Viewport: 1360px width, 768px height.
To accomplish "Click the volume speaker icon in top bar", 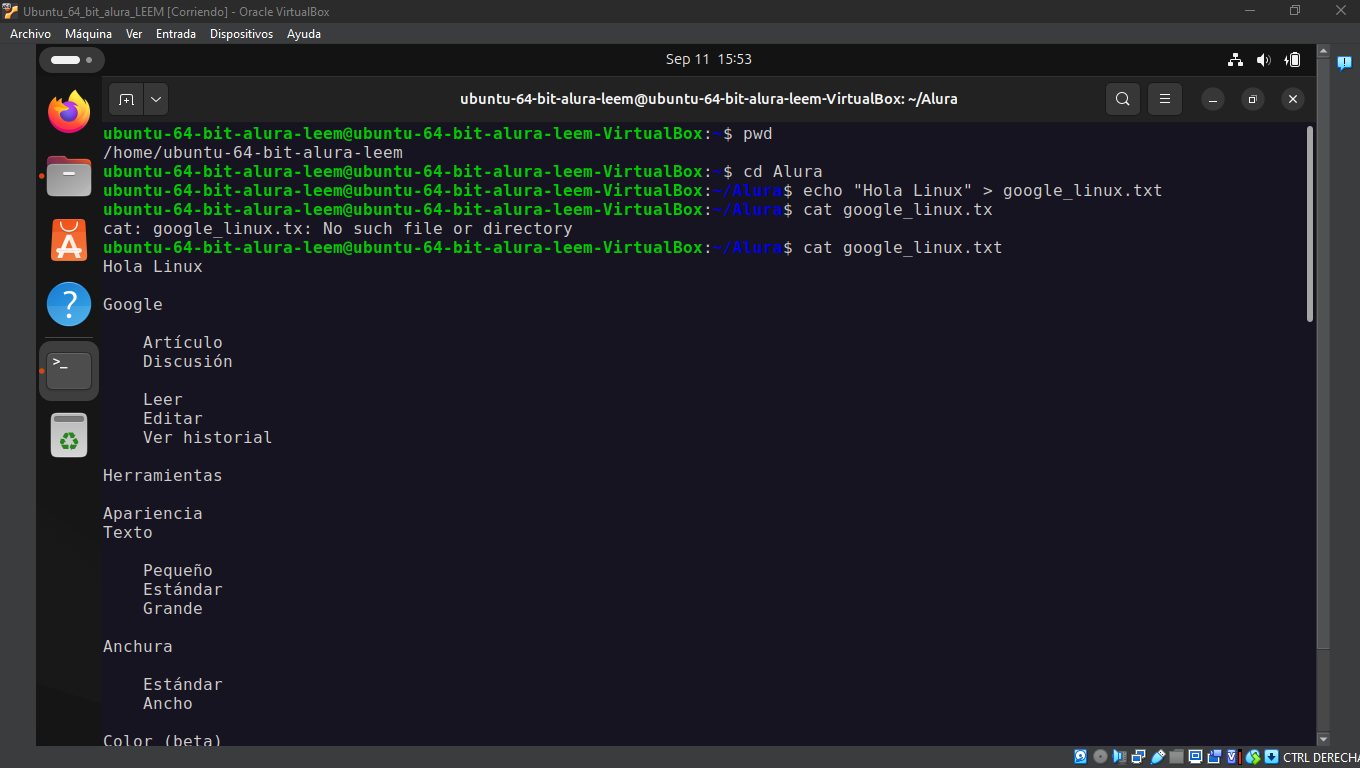I will (x=1264, y=60).
